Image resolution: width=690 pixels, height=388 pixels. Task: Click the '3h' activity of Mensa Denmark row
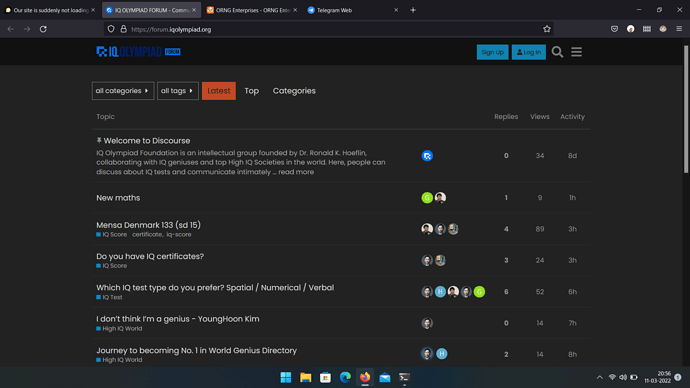pyautogui.click(x=572, y=229)
